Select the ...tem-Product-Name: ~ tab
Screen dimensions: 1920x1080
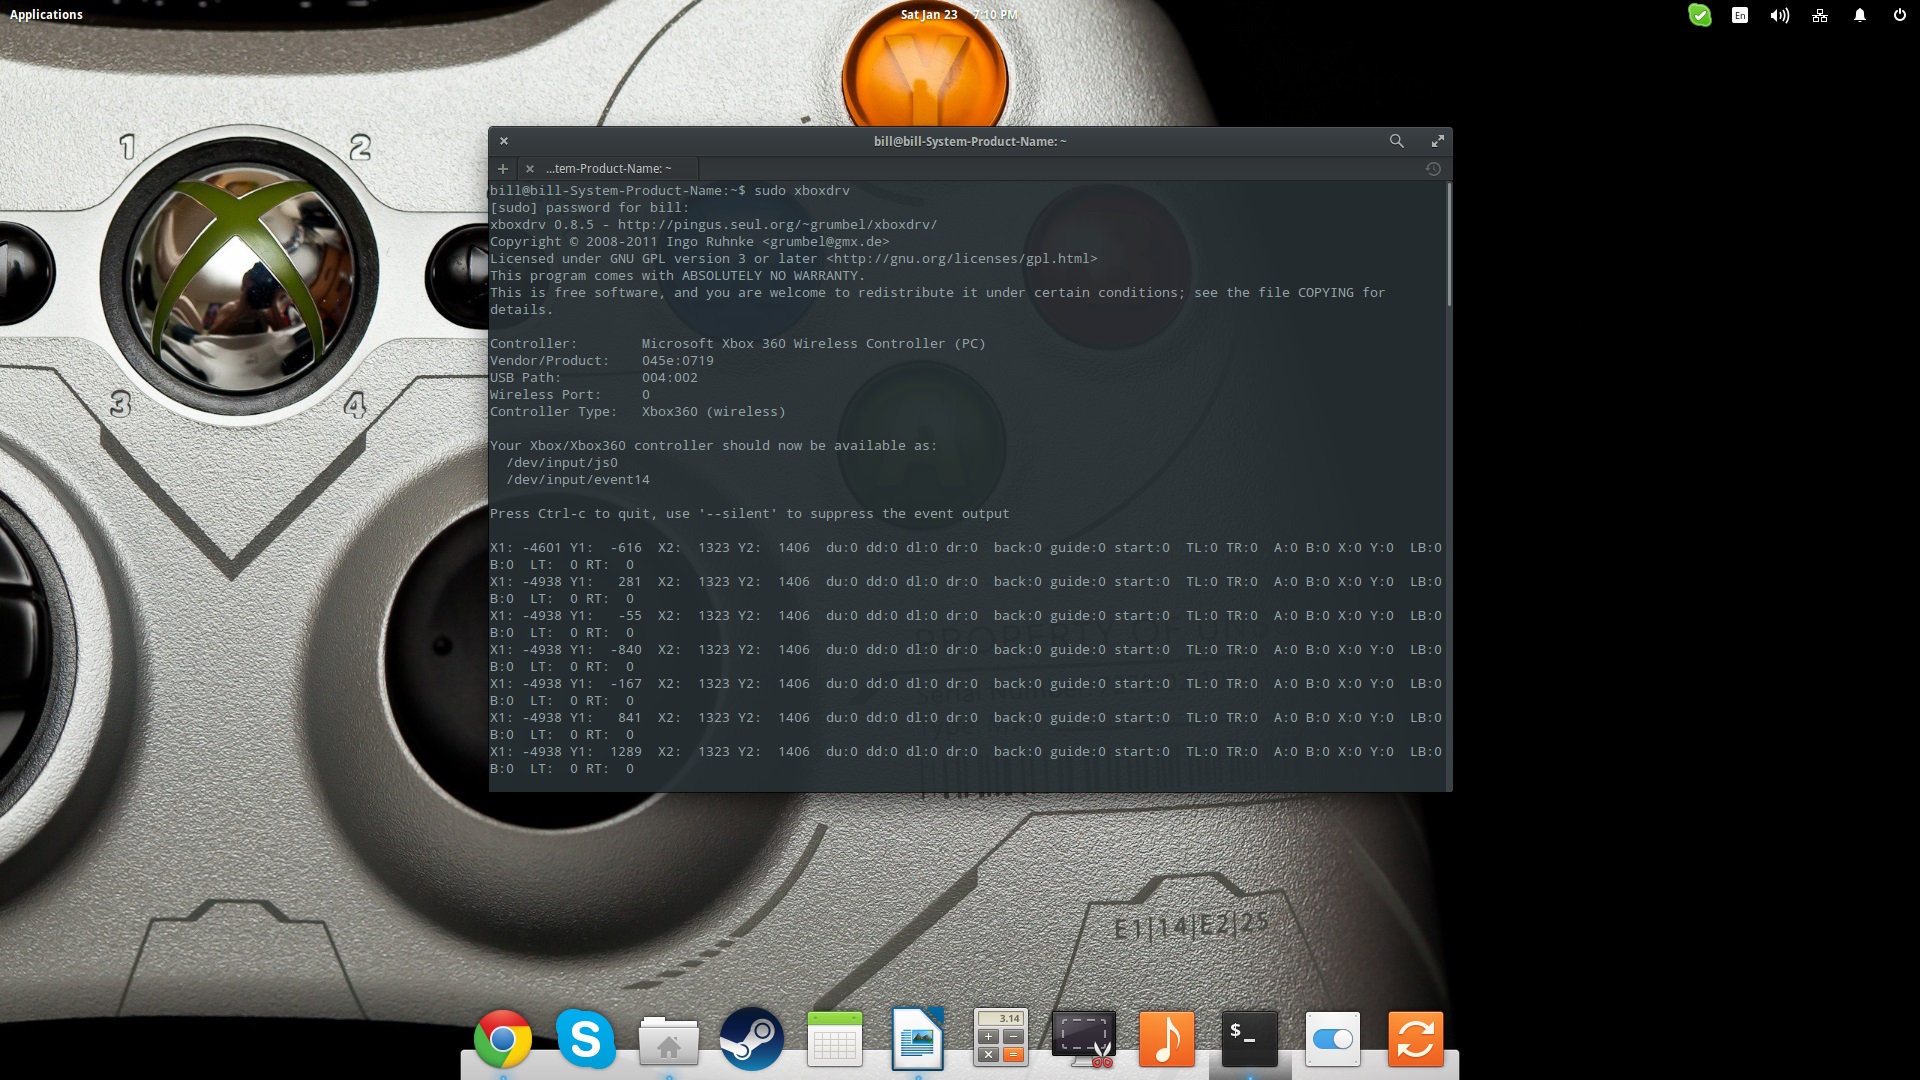608,169
